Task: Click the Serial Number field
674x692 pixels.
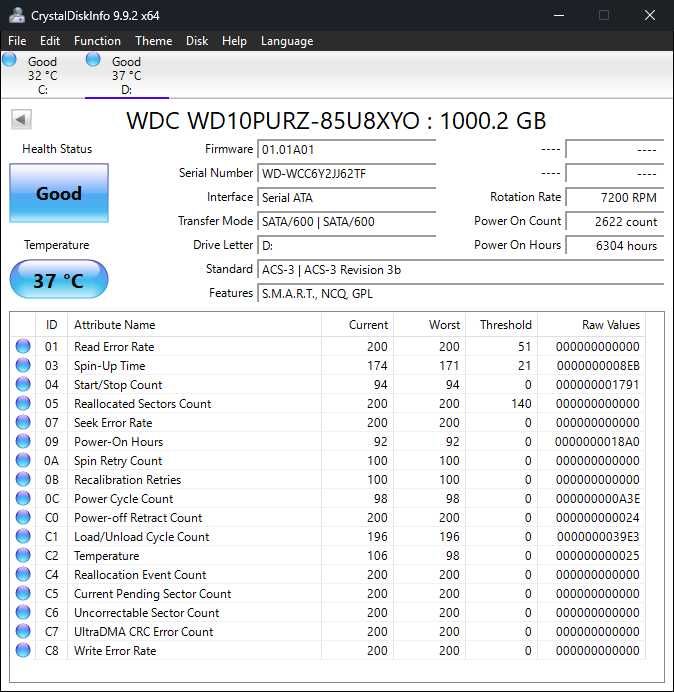Action: coord(347,173)
